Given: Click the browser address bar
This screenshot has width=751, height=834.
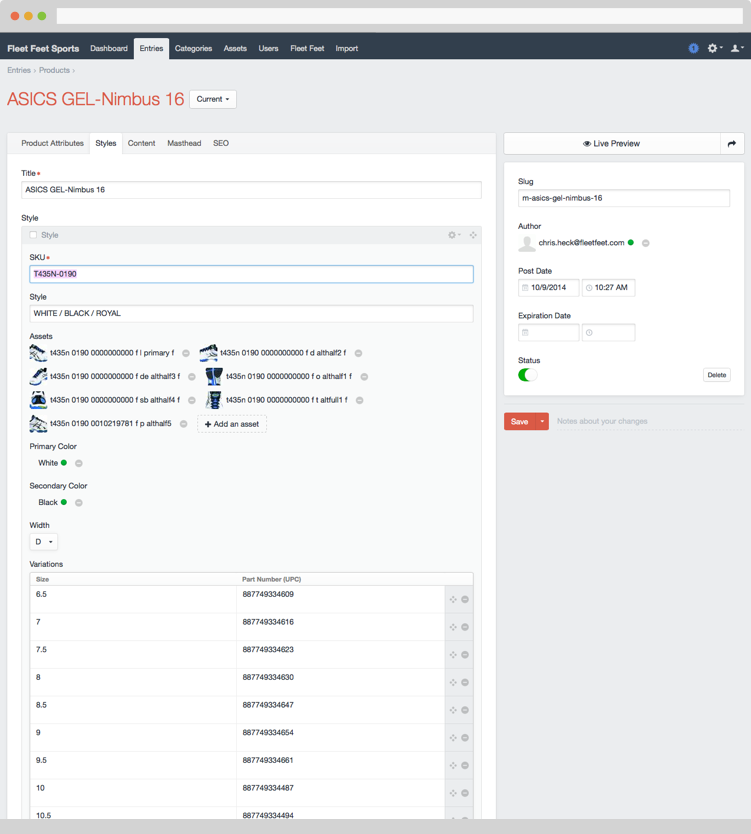Looking at the screenshot, I should click(399, 16).
